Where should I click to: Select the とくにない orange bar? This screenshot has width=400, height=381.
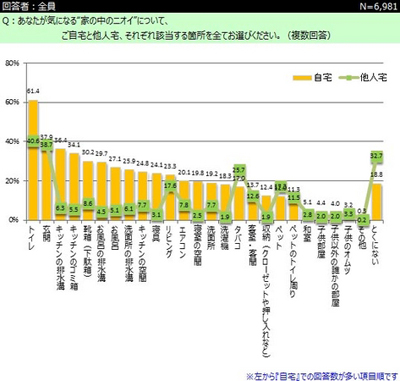click(377, 202)
